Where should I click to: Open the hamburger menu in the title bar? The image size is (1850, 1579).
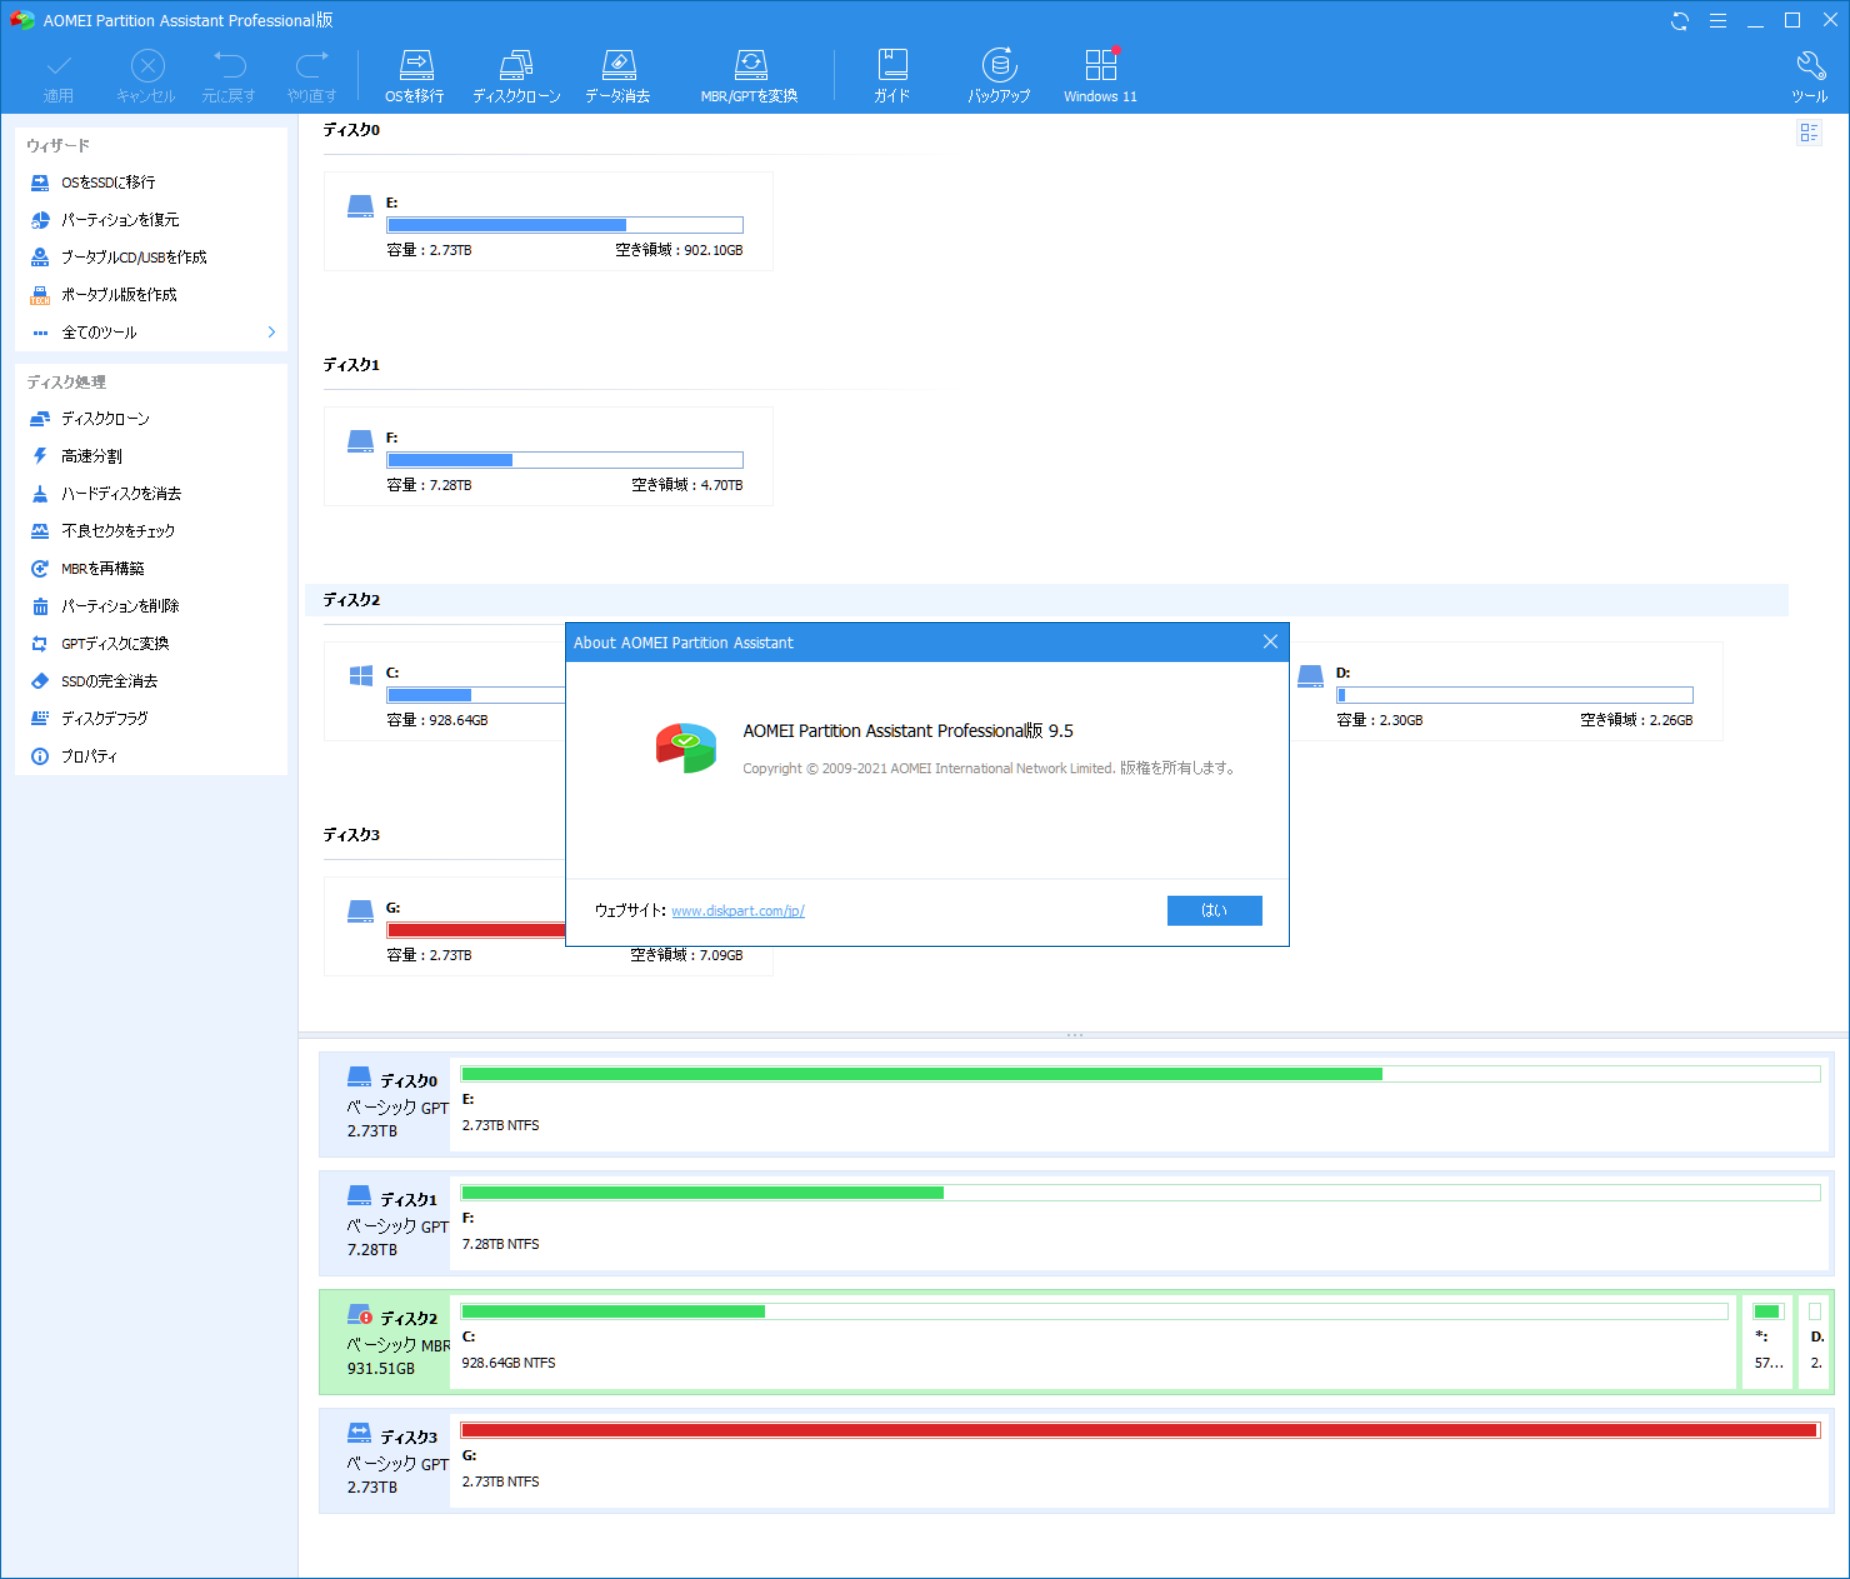[1719, 20]
